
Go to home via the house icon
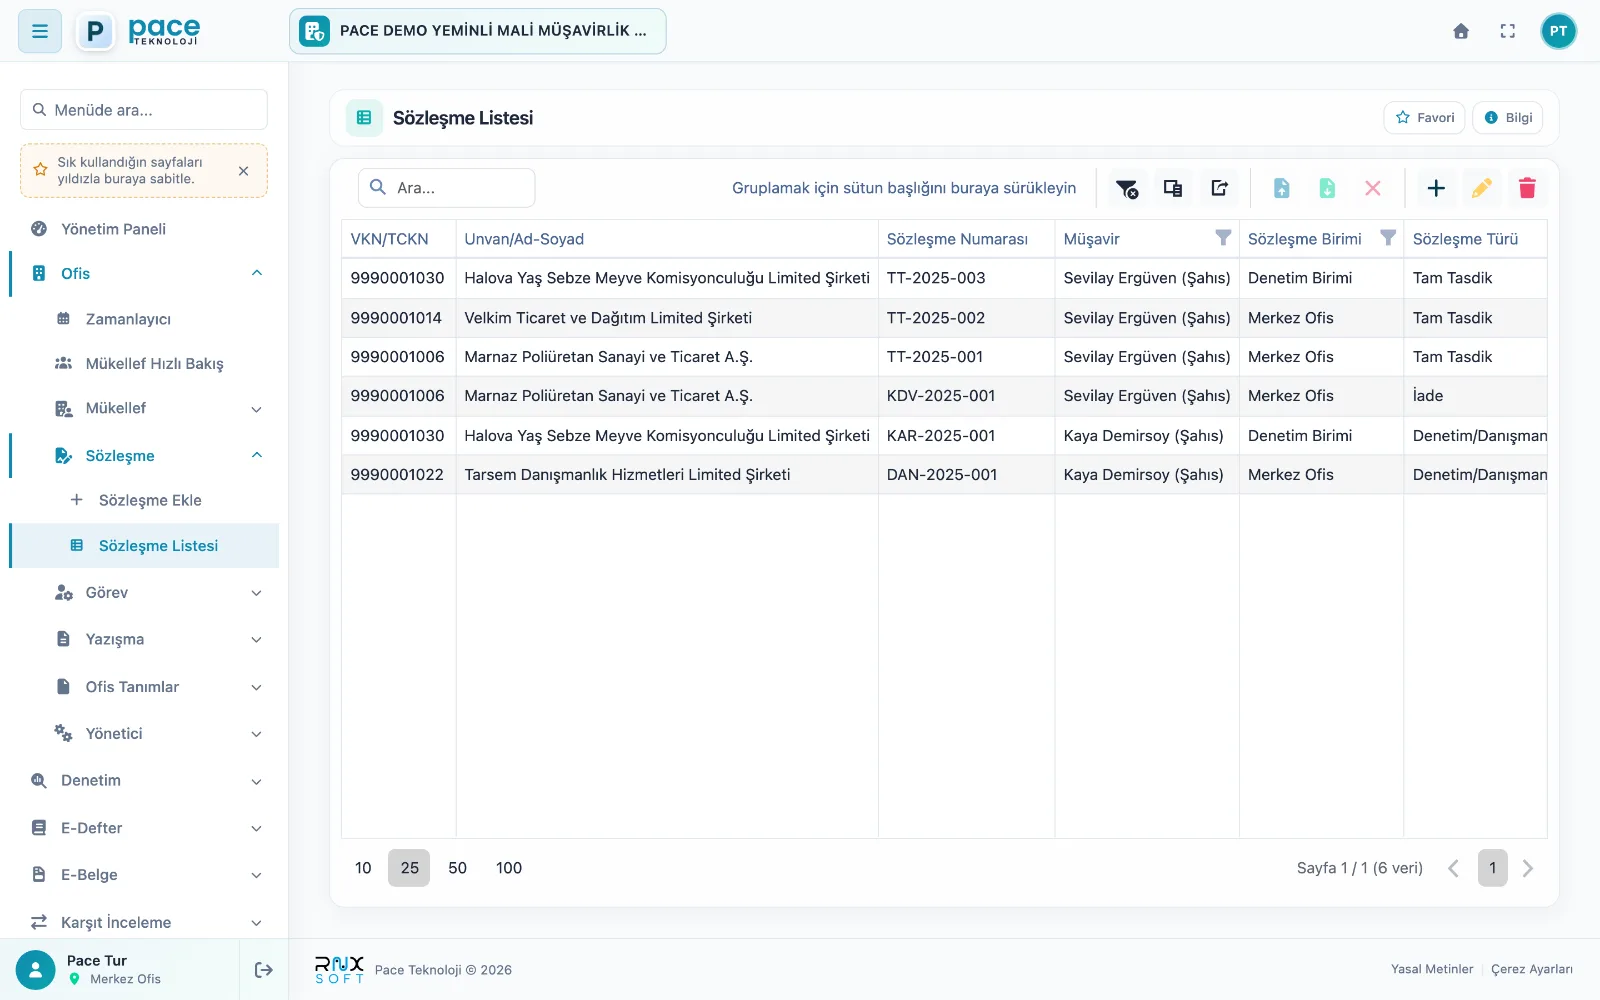click(x=1461, y=31)
